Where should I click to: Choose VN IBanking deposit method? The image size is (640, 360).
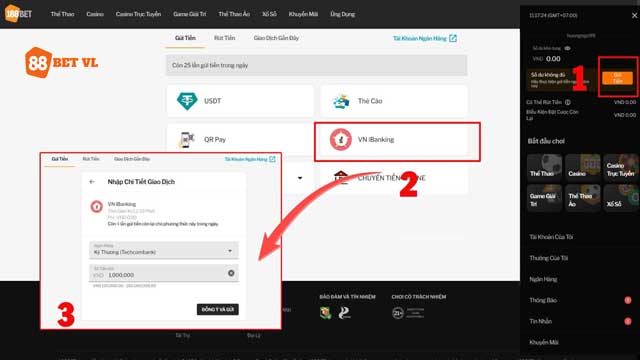[394, 140]
